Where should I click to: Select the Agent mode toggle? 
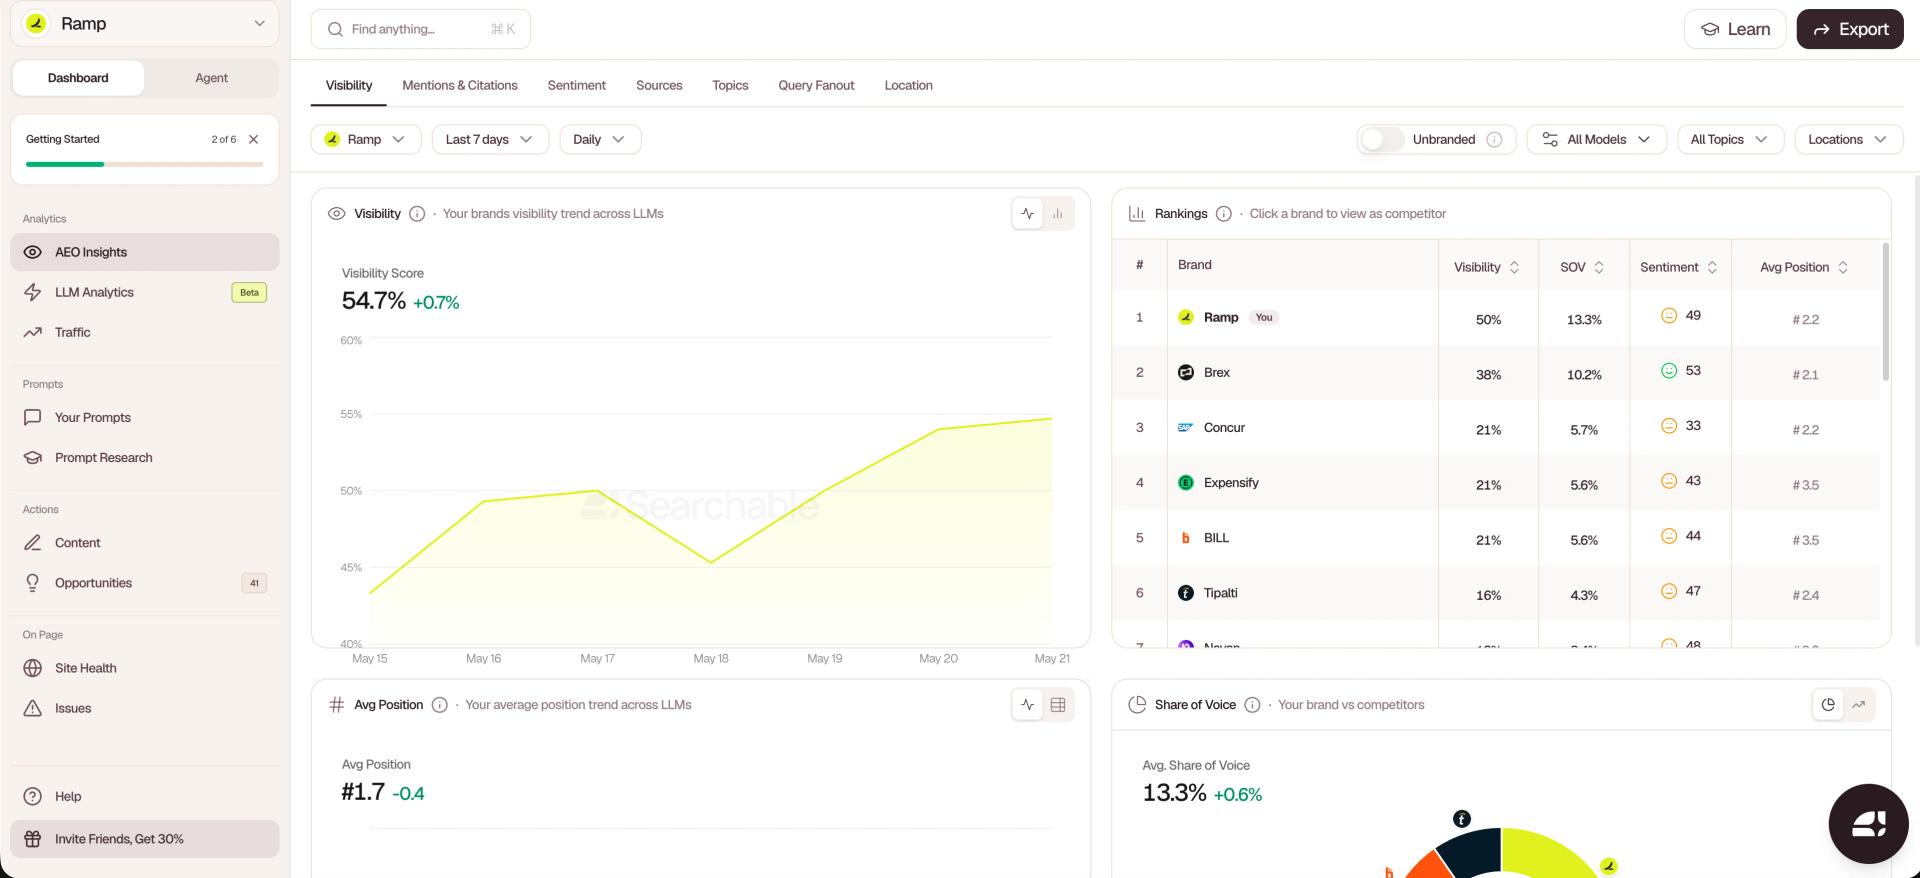pyautogui.click(x=211, y=78)
